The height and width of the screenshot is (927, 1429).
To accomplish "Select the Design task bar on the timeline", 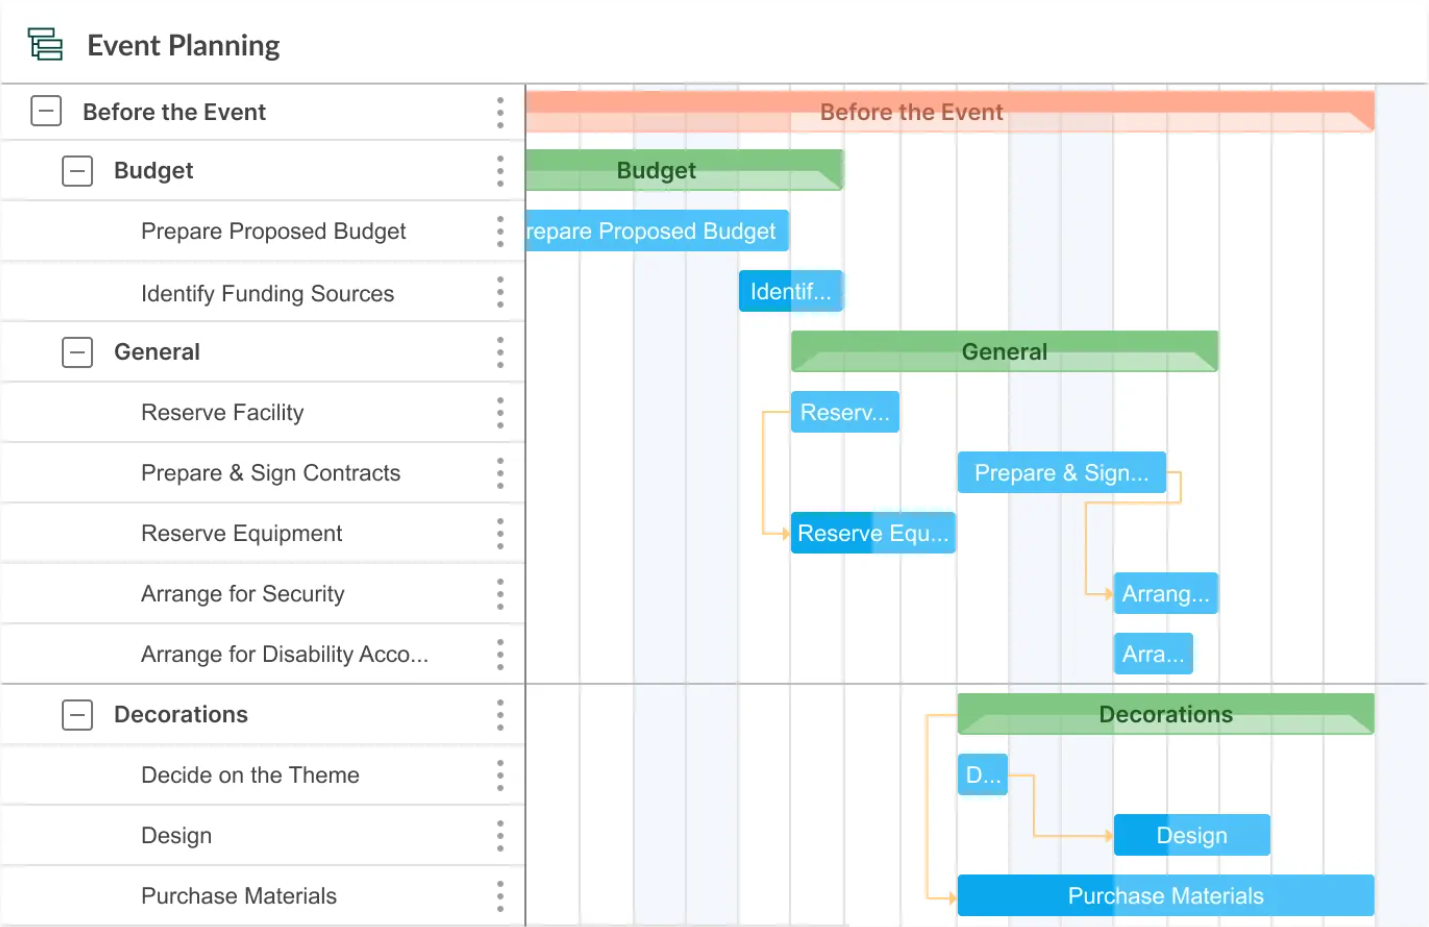I will pyautogui.click(x=1191, y=835).
